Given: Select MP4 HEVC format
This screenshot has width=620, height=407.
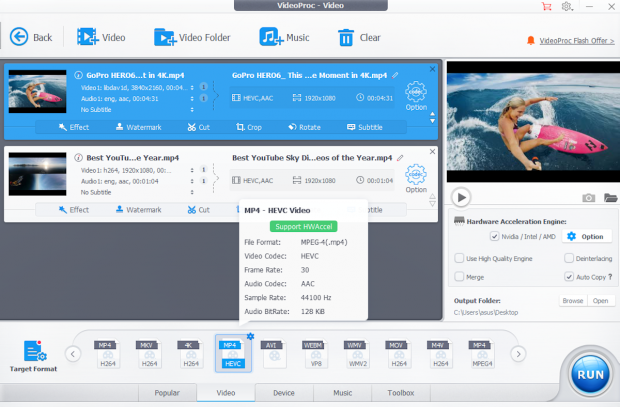Looking at the screenshot, I should pos(233,353).
